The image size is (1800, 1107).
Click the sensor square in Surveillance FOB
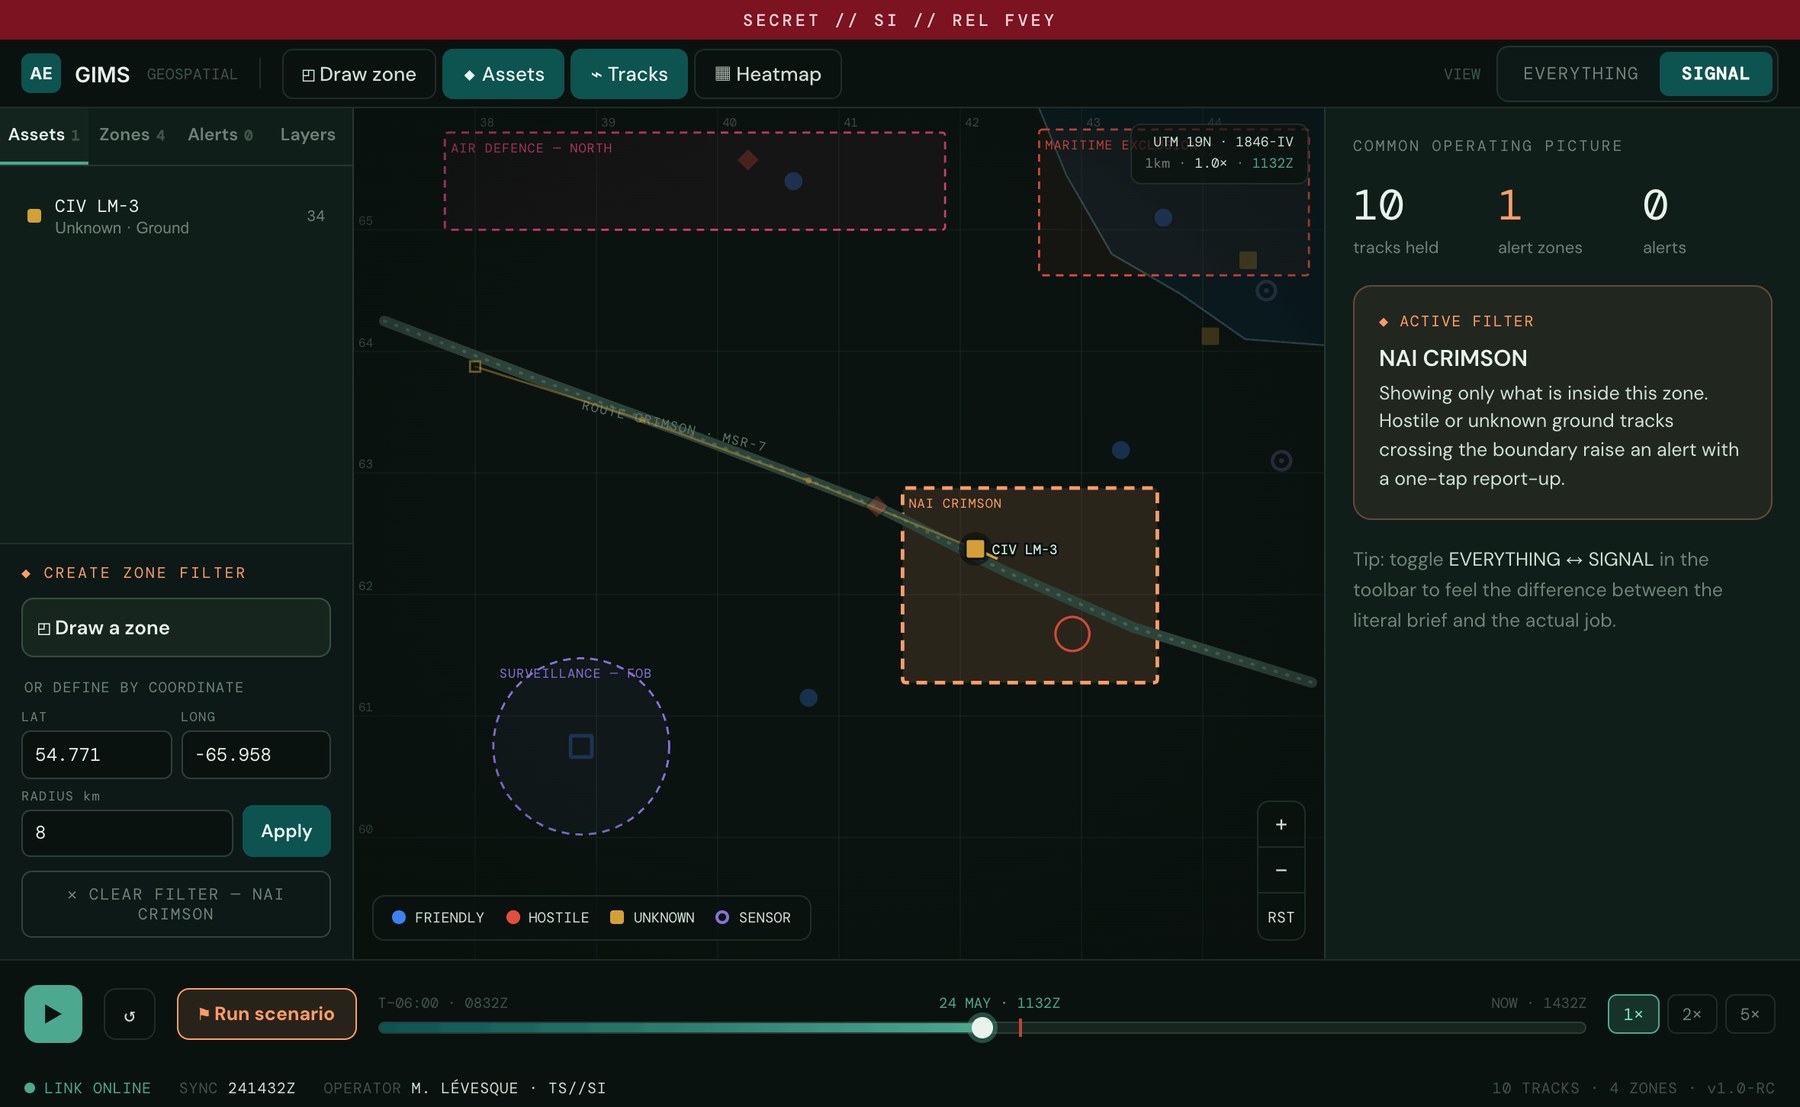pyautogui.click(x=581, y=746)
